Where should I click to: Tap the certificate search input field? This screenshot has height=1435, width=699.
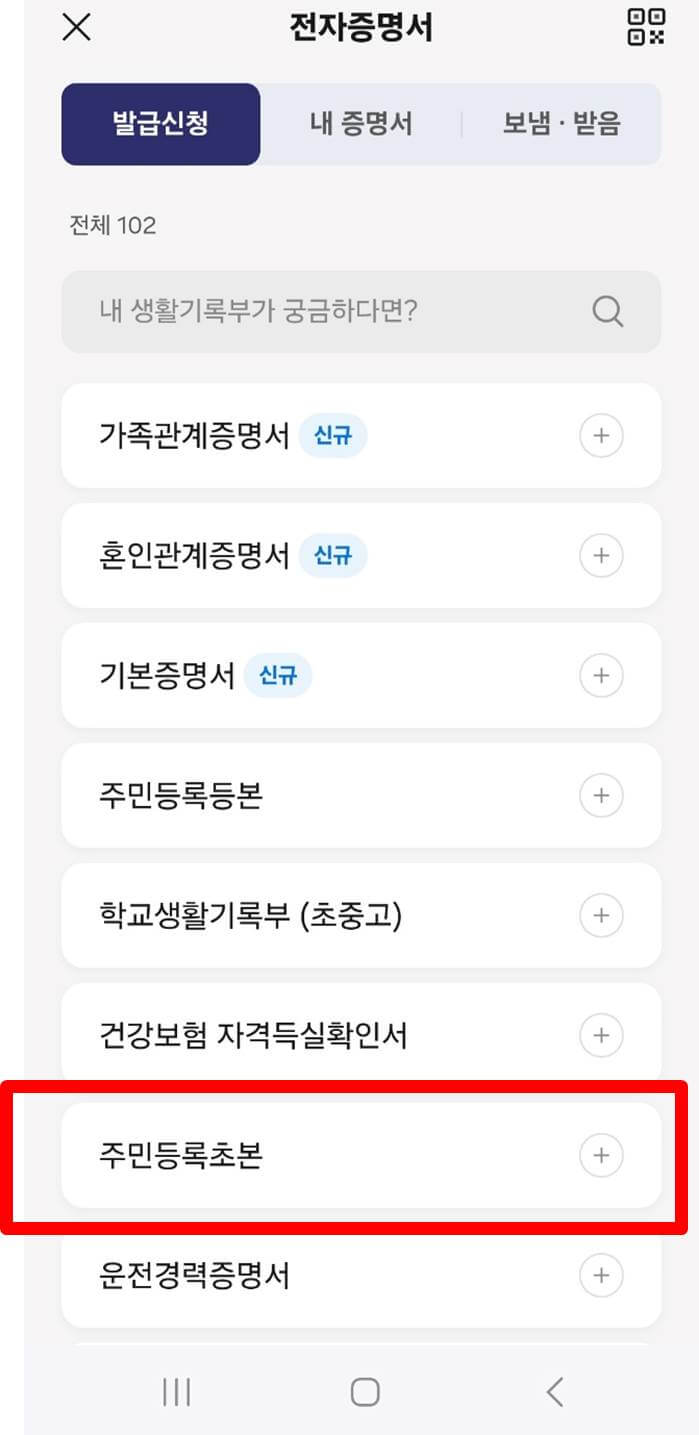click(300, 311)
